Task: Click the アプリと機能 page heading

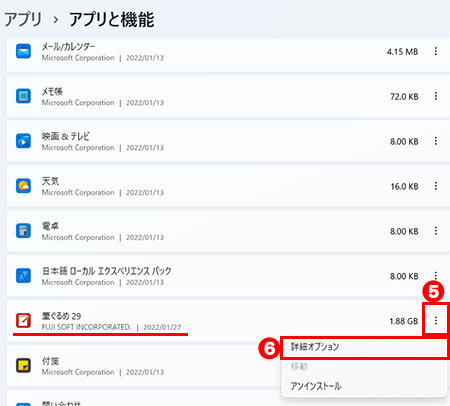Action: click(112, 20)
